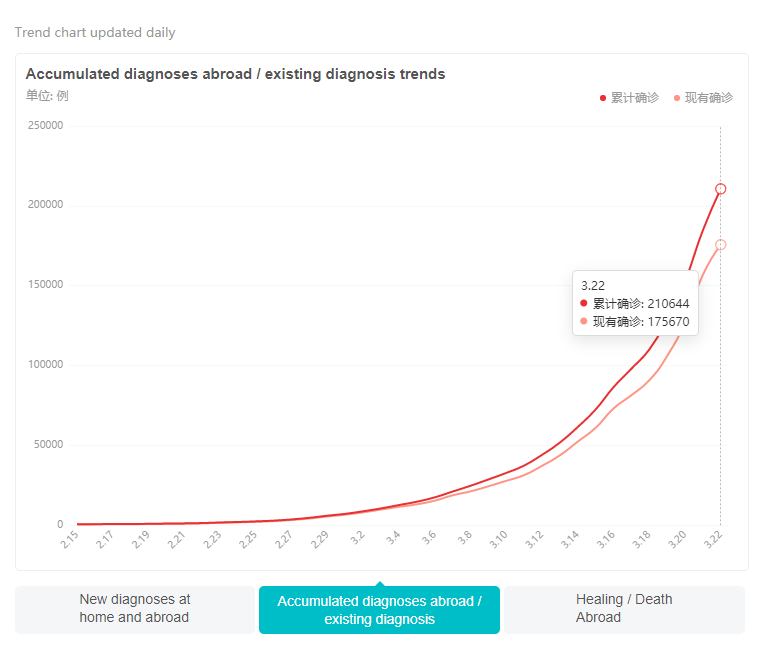Click the red hollow marker at line peak

pos(720,189)
